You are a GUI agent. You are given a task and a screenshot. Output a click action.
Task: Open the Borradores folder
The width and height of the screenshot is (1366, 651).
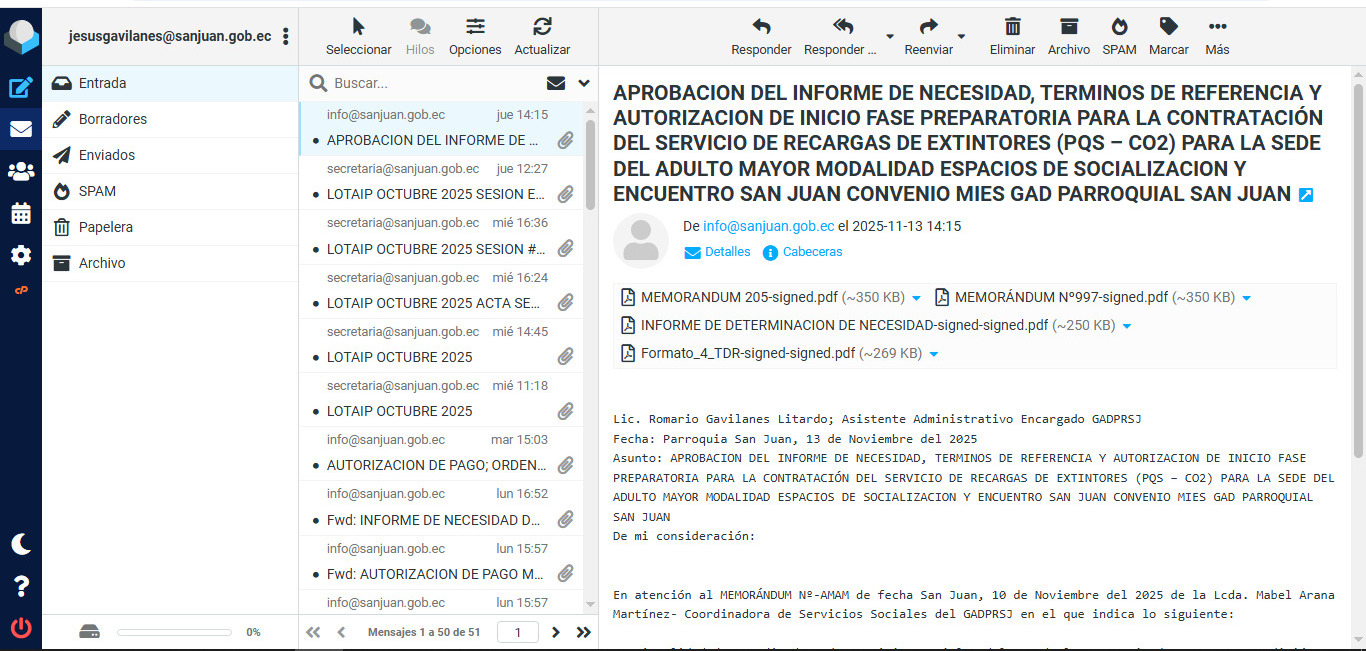[113, 119]
